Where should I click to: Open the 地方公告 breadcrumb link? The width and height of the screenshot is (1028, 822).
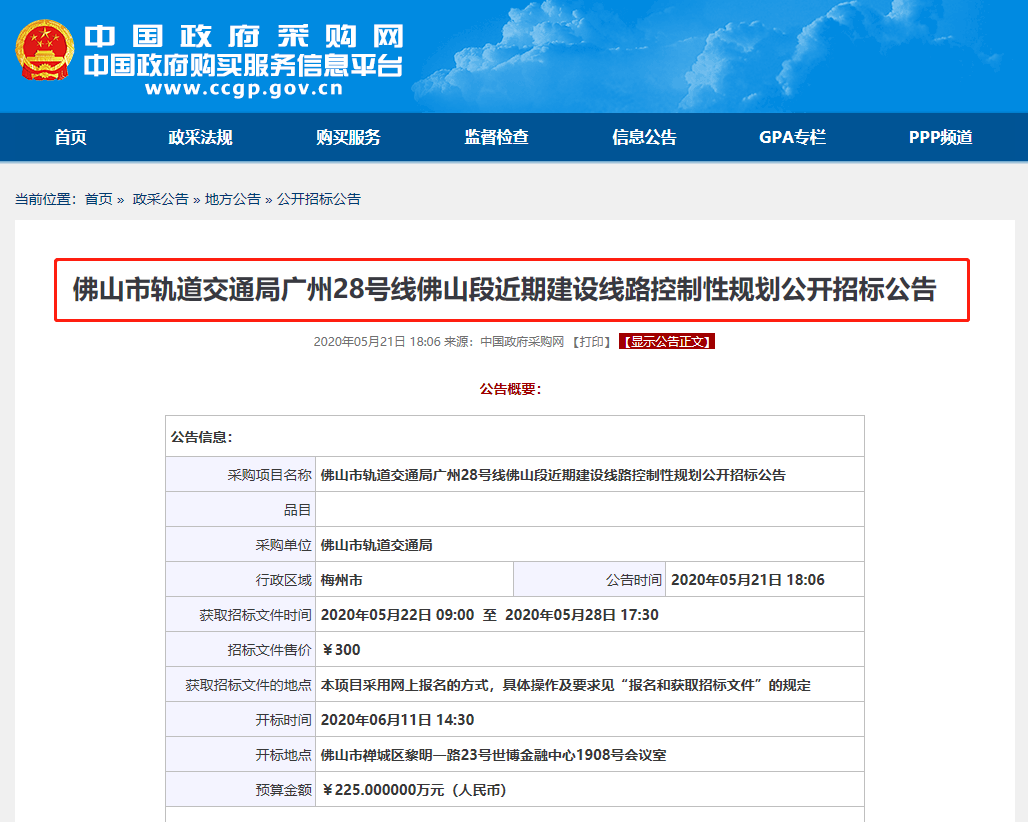(232, 199)
